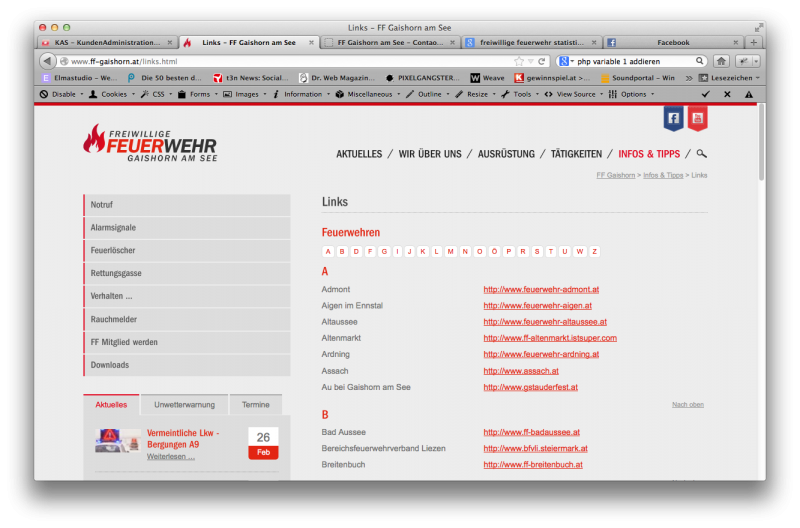This screenshot has width=800, height=528.
Task: Switch to the KAS KundenAdministration tab
Action: tap(107, 42)
